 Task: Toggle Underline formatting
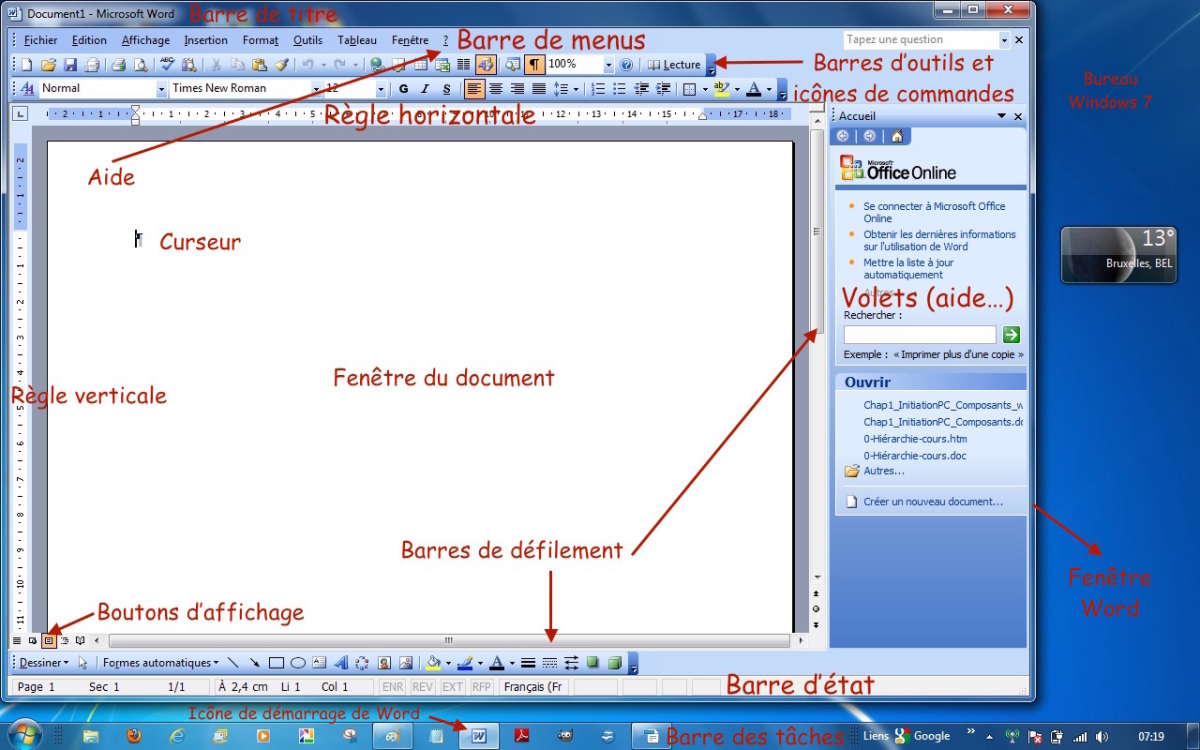[447, 89]
